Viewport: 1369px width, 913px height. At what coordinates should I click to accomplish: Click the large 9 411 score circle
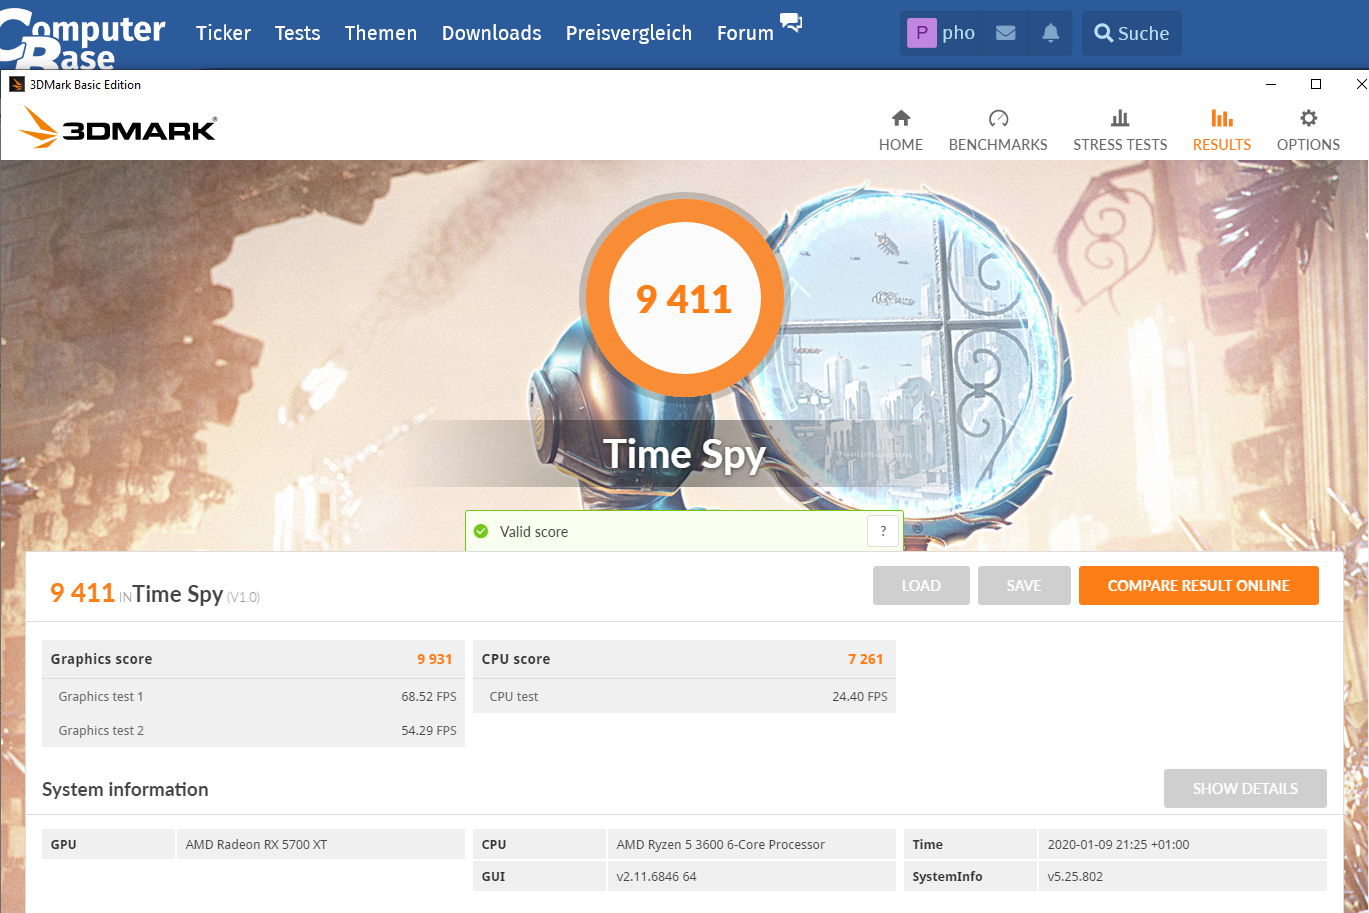coord(685,298)
